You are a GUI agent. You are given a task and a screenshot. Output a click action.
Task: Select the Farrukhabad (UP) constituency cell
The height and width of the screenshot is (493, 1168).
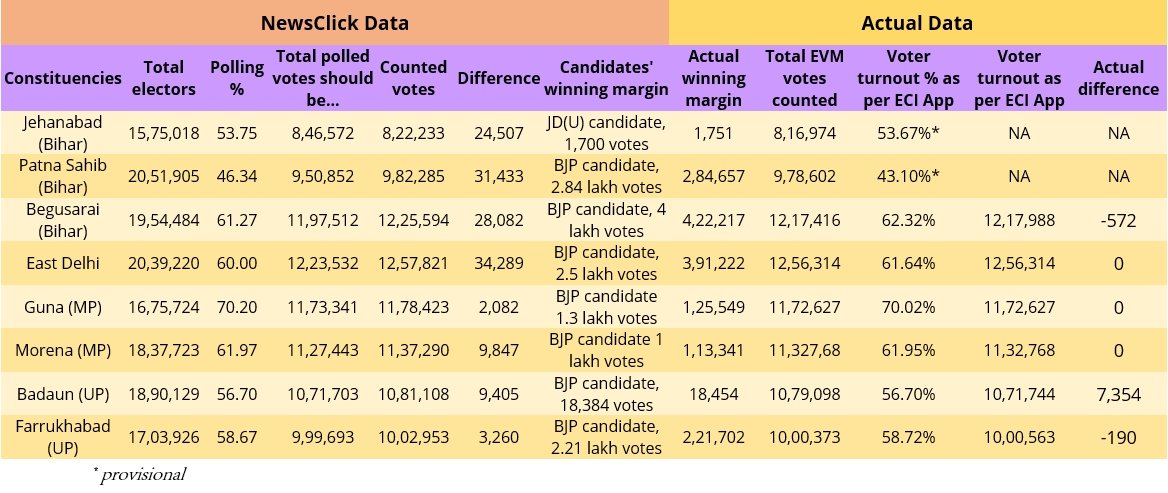click(63, 436)
